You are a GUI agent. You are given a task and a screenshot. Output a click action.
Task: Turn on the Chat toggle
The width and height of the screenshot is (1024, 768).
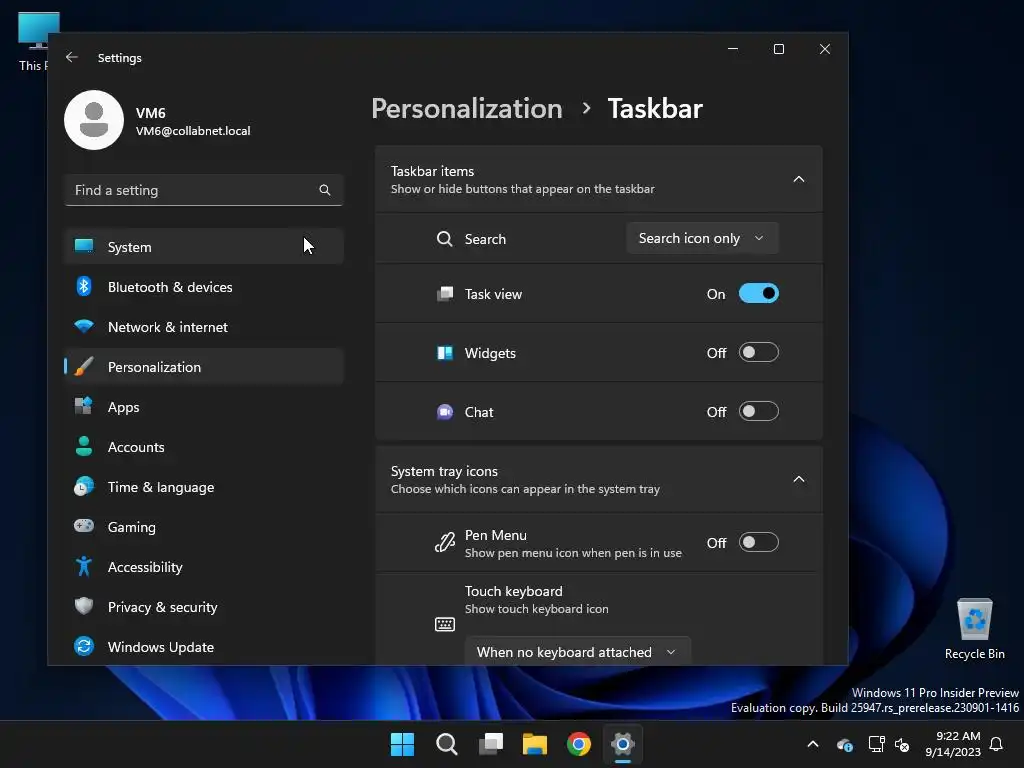[759, 411]
